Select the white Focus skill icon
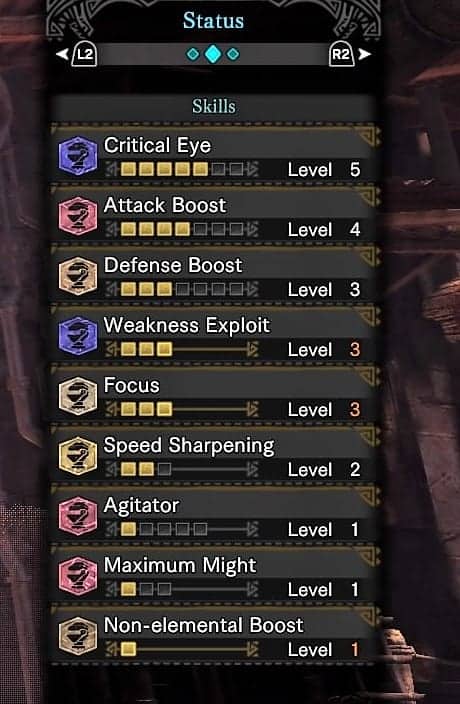460x704 pixels. [78, 396]
